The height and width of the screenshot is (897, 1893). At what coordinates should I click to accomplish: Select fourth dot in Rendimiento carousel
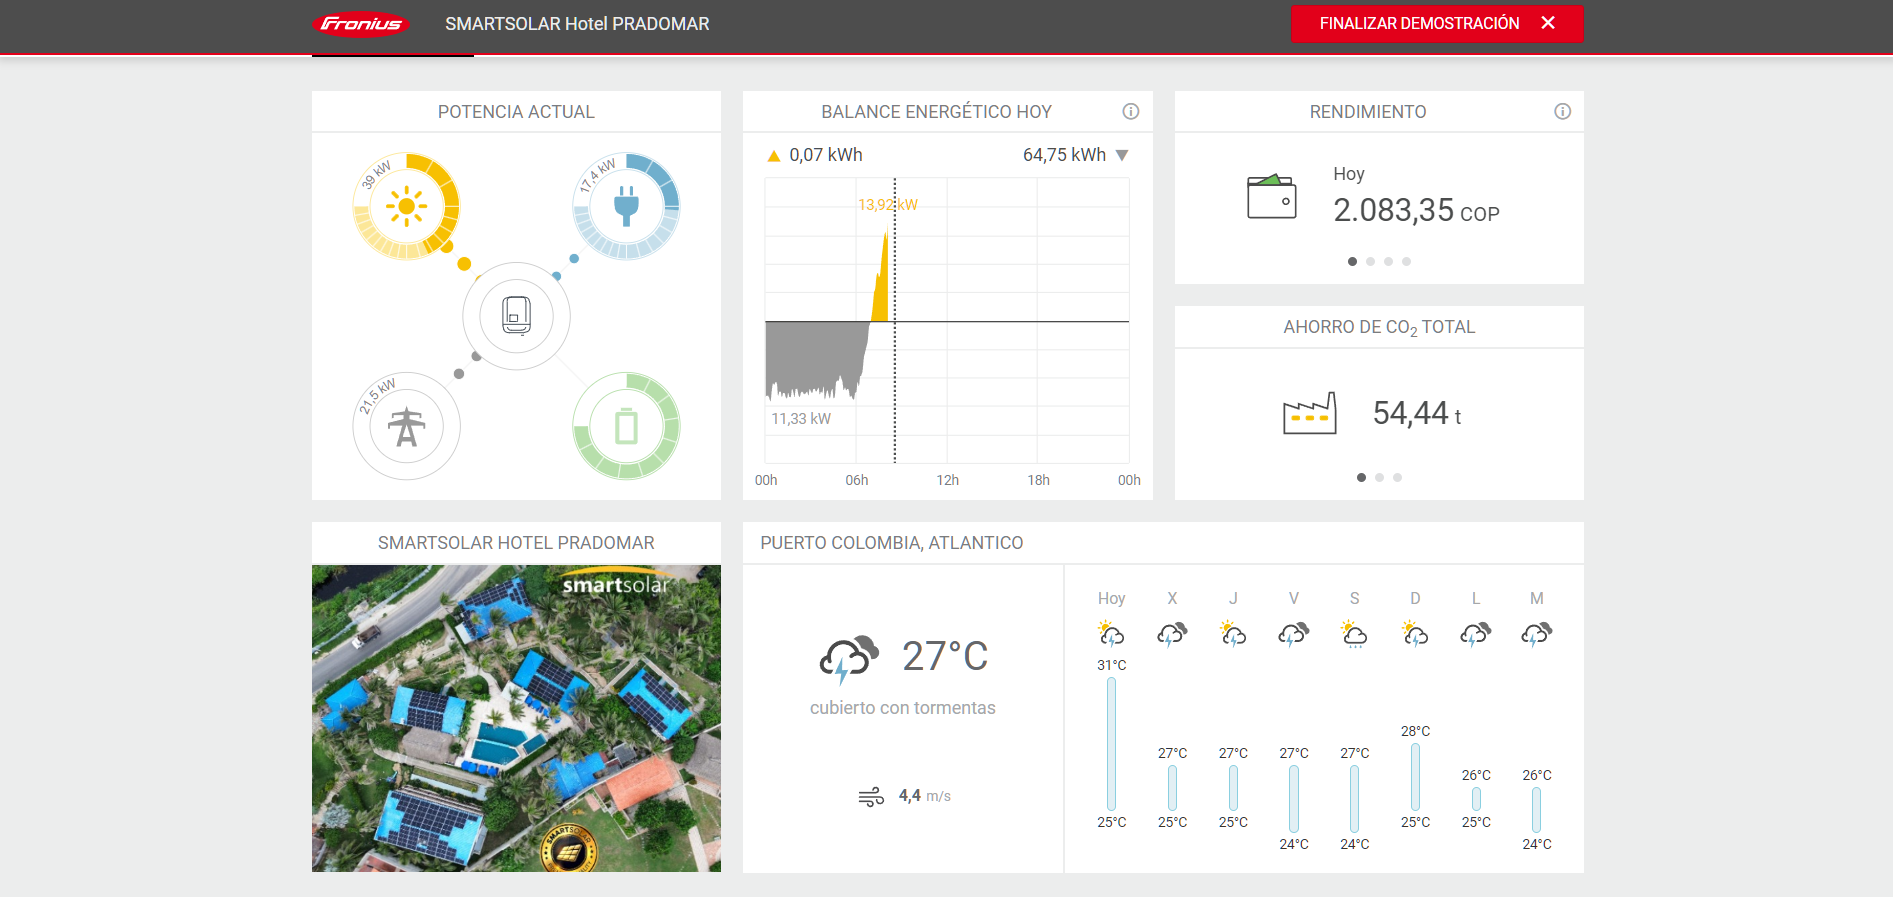click(x=1406, y=262)
